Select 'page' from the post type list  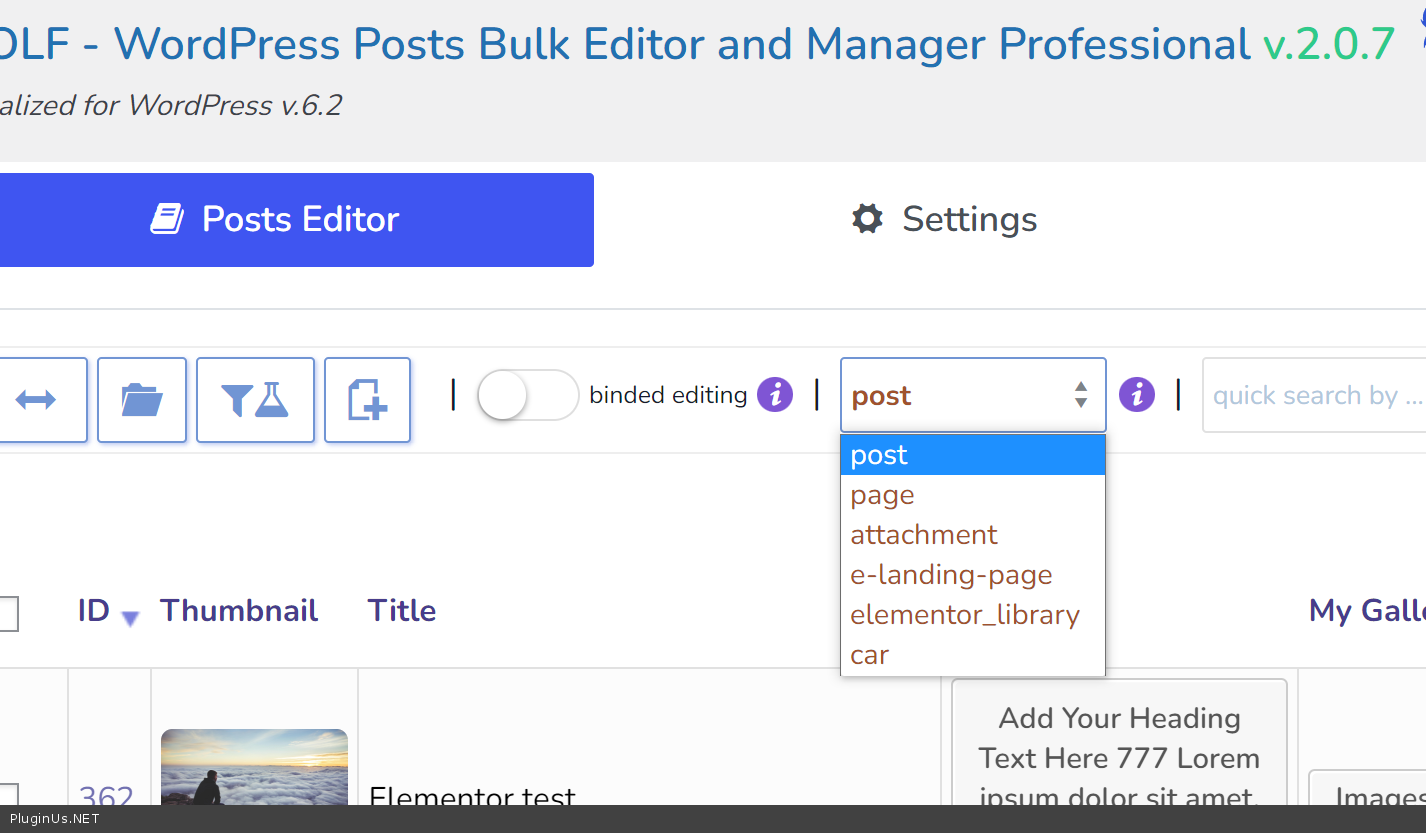882,495
